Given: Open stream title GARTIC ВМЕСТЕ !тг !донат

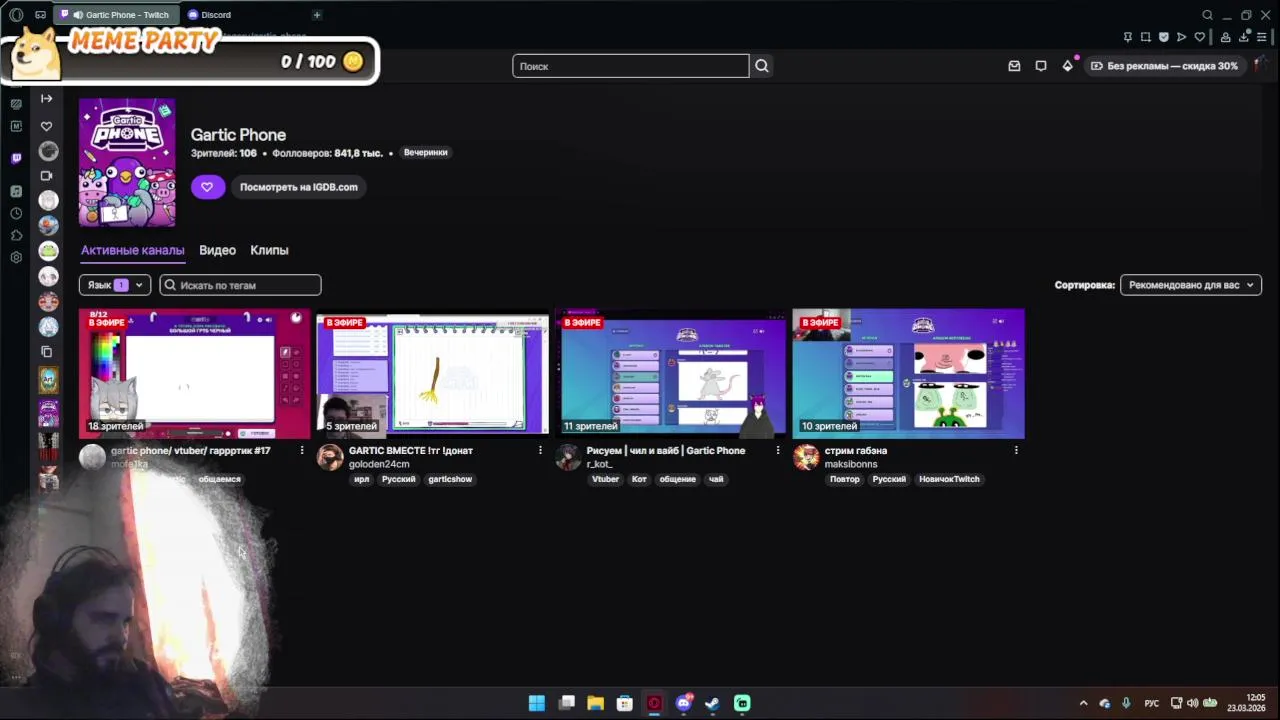Looking at the screenshot, I should (x=411, y=451).
